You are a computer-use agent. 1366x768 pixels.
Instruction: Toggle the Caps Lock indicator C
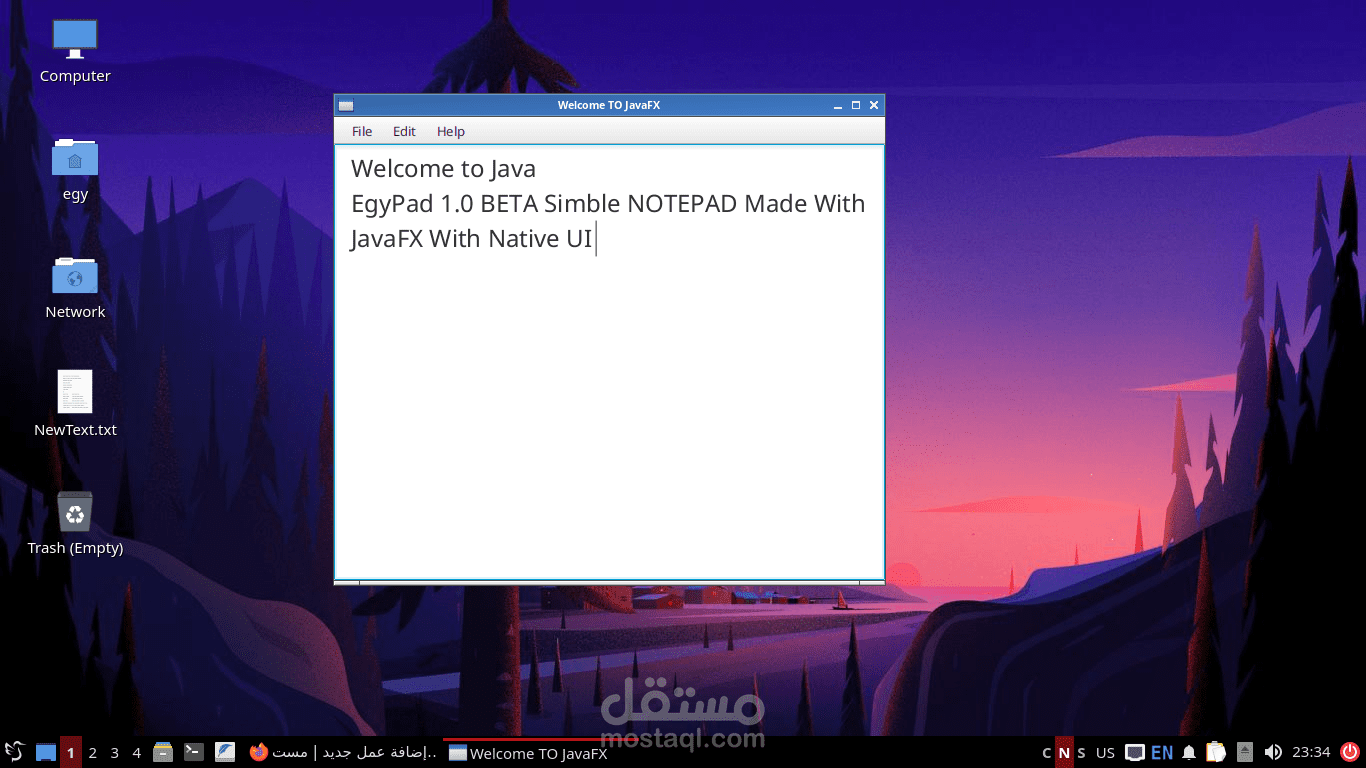tap(1047, 753)
